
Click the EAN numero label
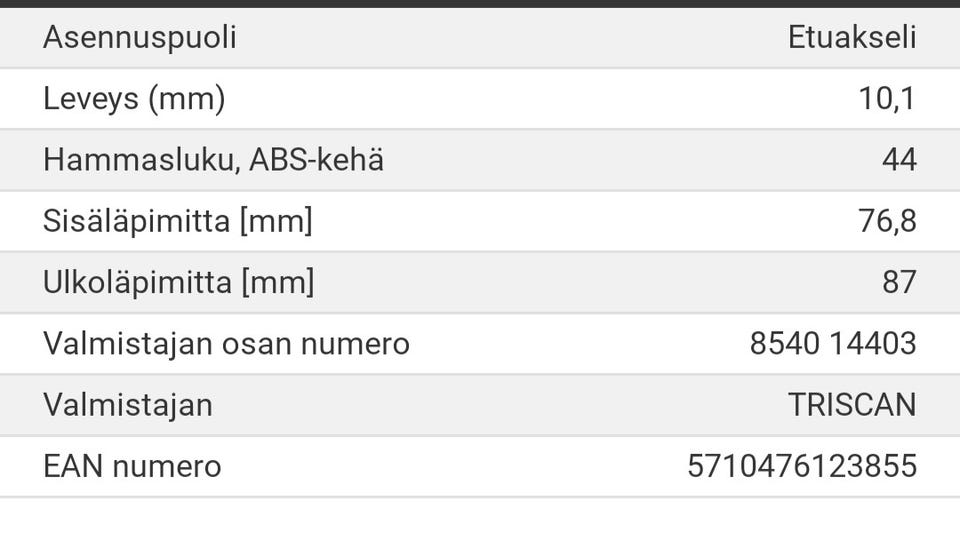132,466
